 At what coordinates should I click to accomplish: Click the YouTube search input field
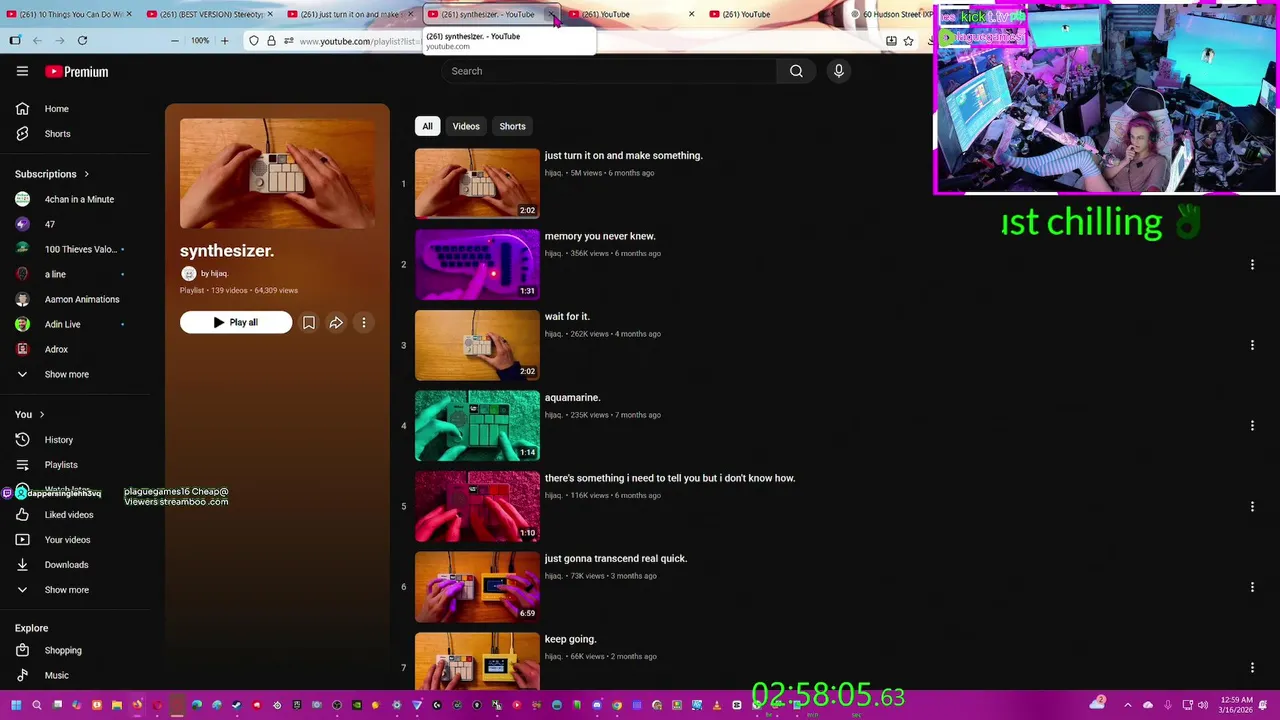608,71
